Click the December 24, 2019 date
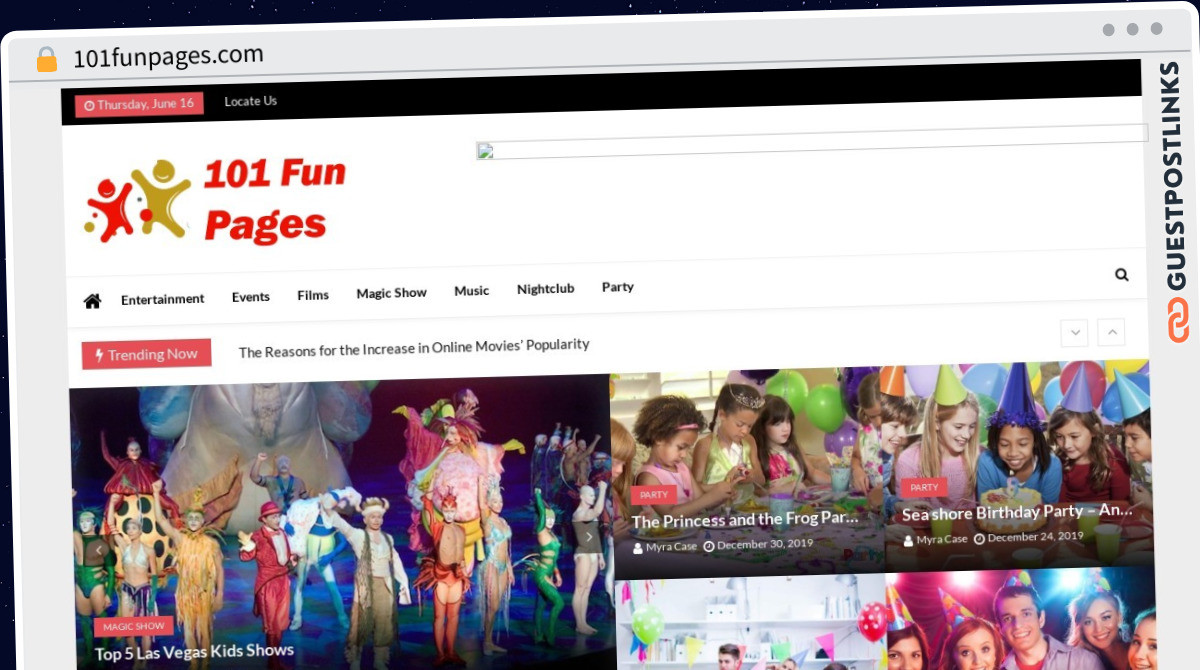Screen dimensions: 1200x670 point(1029,537)
